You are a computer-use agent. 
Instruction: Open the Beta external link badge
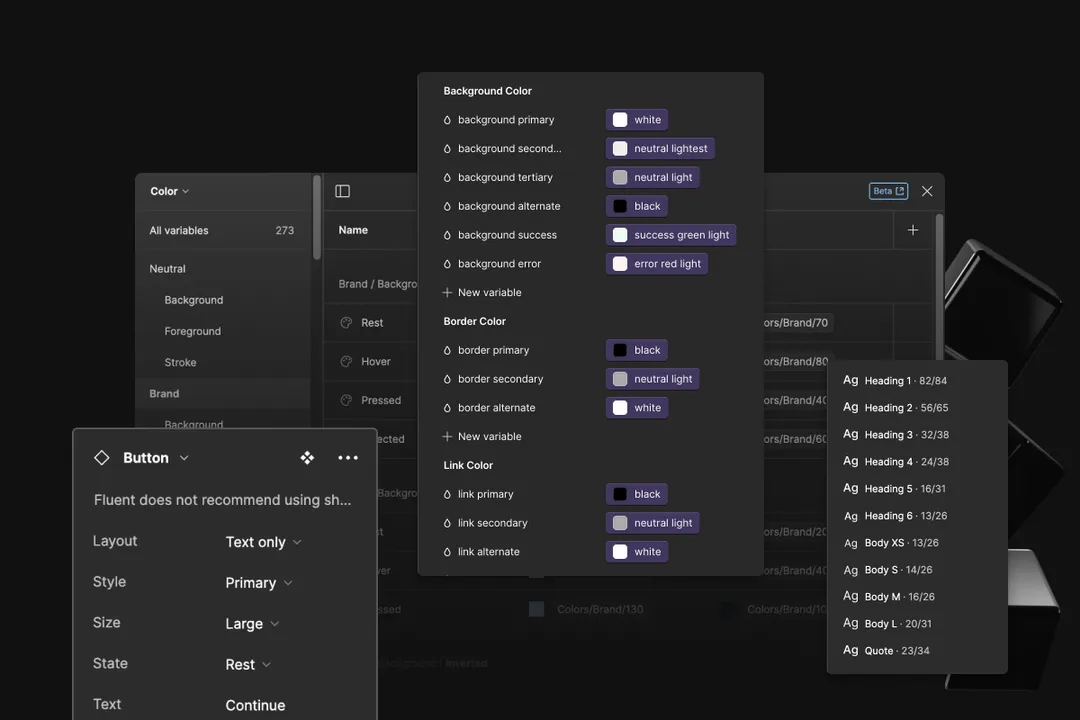click(888, 191)
